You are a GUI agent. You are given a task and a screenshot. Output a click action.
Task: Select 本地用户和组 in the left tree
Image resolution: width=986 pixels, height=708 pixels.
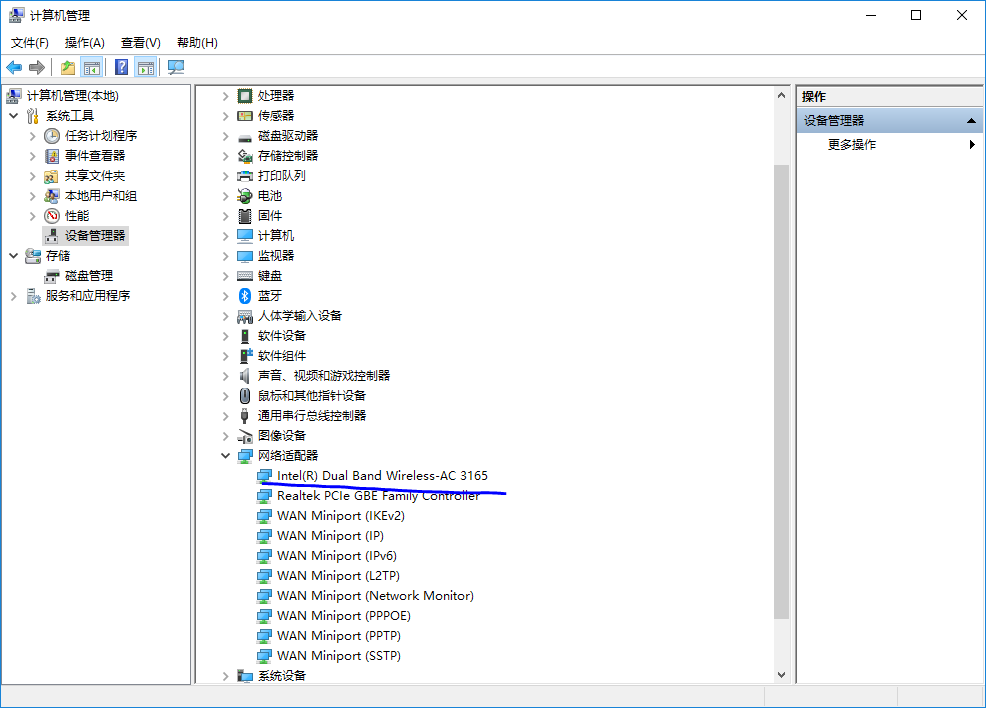[101, 196]
